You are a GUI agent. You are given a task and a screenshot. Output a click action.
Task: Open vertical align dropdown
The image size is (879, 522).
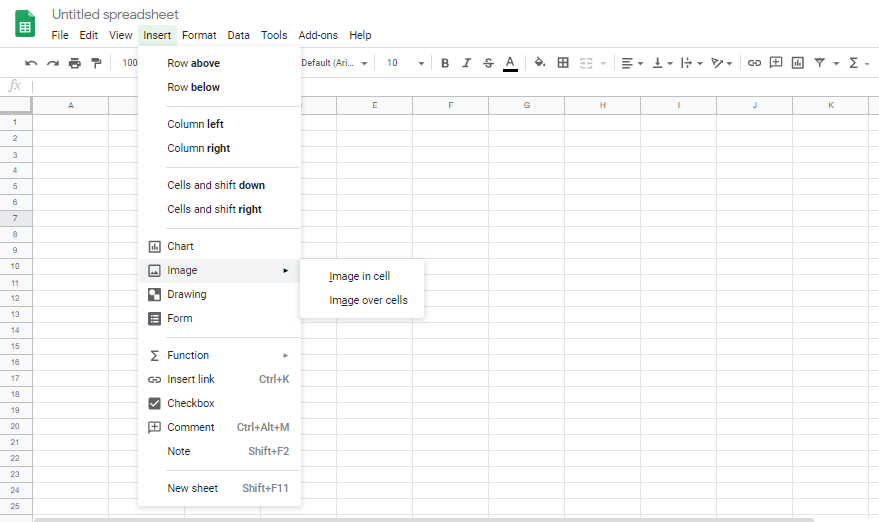662,63
